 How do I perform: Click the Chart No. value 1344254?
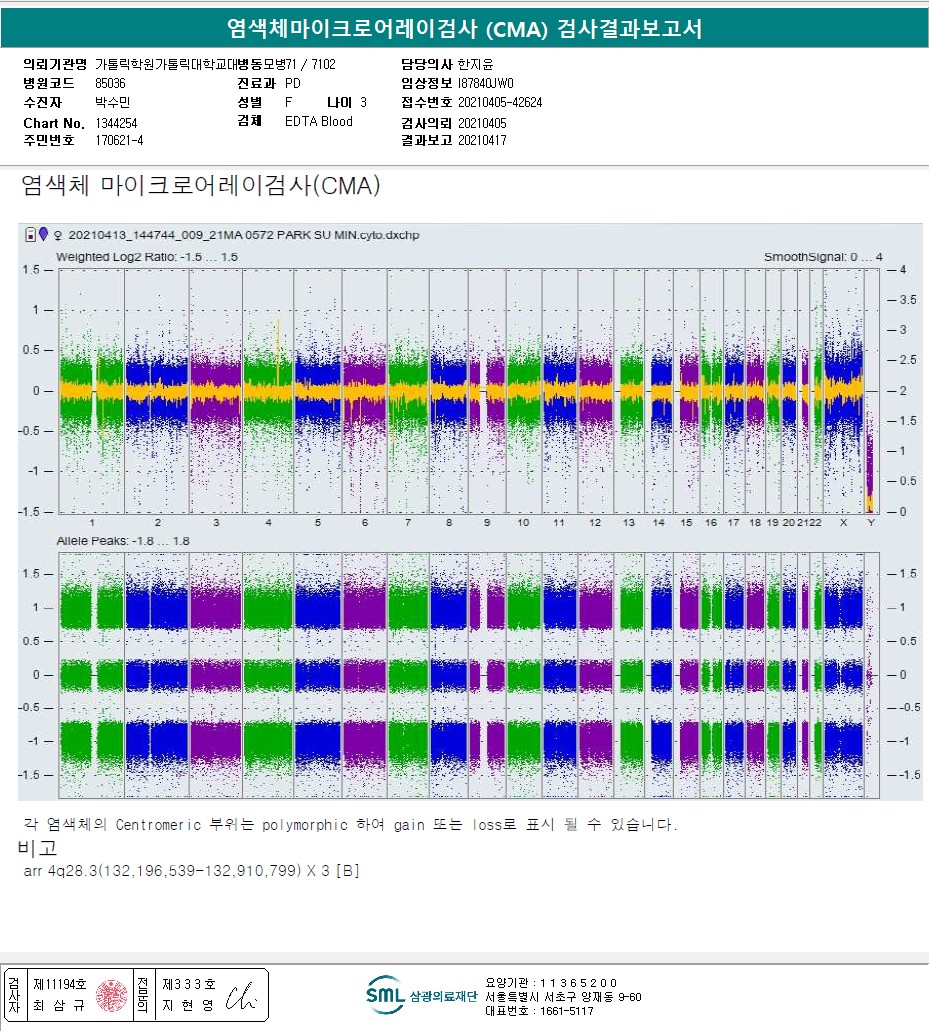click(x=117, y=123)
